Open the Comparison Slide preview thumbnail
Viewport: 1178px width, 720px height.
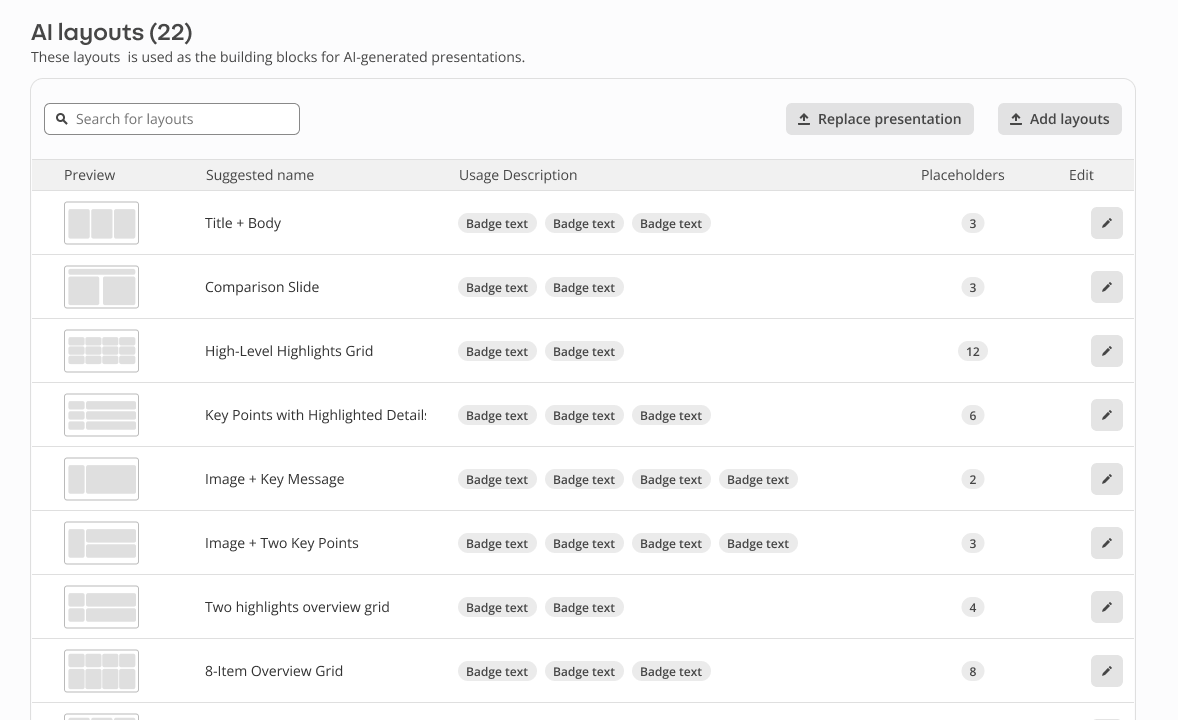(101, 287)
